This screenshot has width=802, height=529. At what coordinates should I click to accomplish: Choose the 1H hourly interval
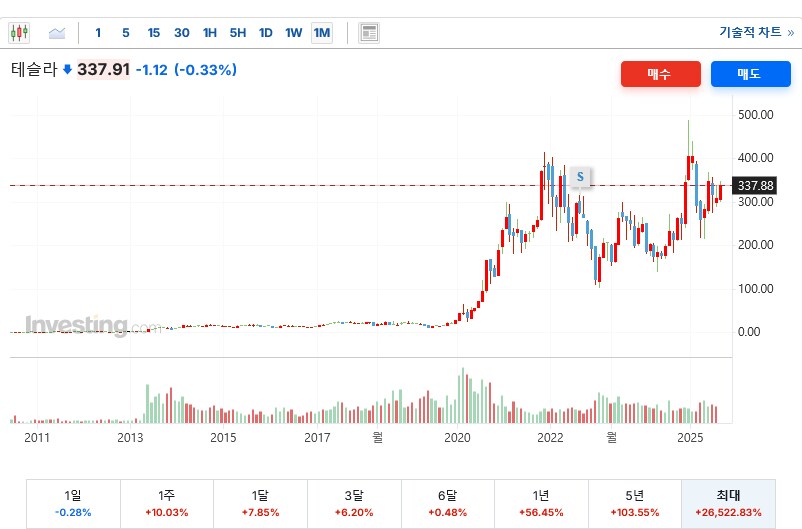(x=209, y=33)
